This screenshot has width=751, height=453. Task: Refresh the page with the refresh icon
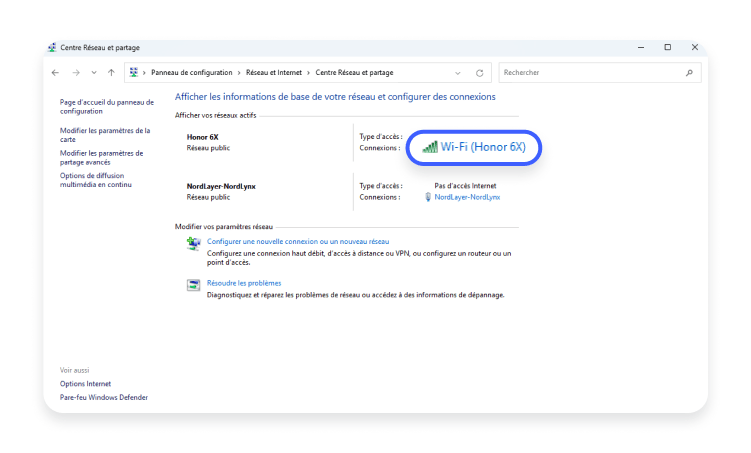point(479,73)
